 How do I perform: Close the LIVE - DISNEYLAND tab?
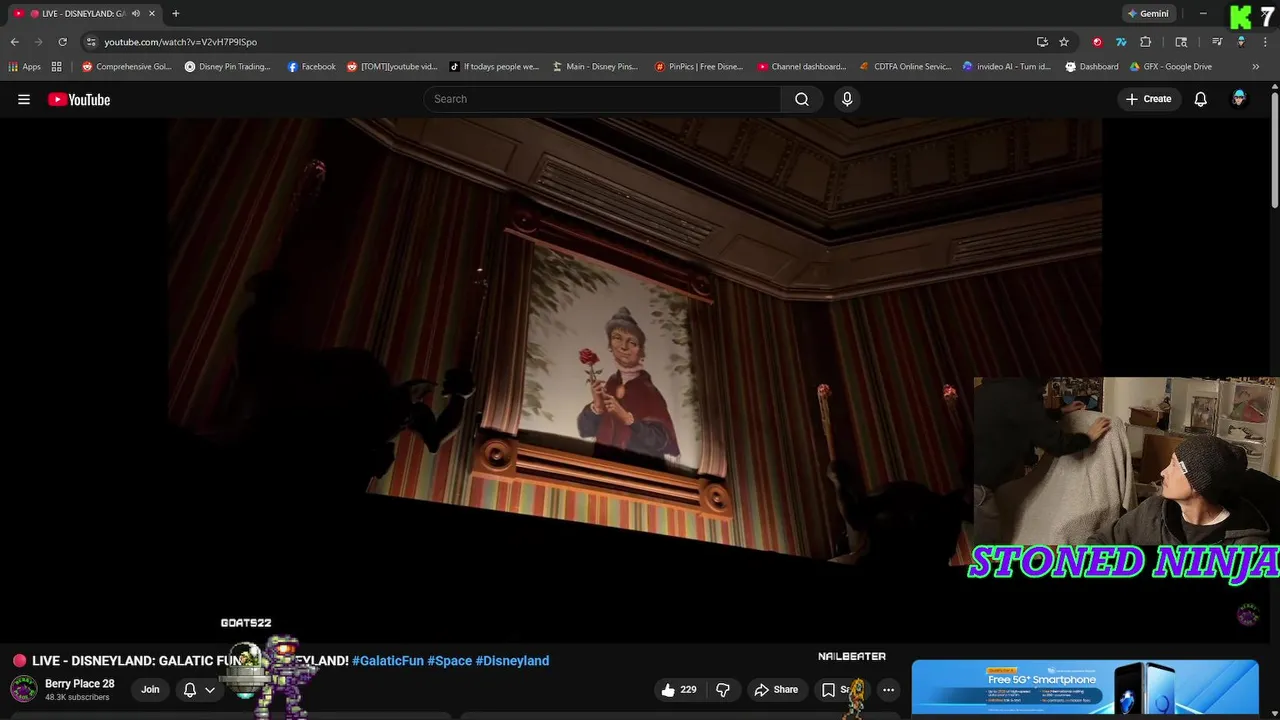(x=151, y=14)
